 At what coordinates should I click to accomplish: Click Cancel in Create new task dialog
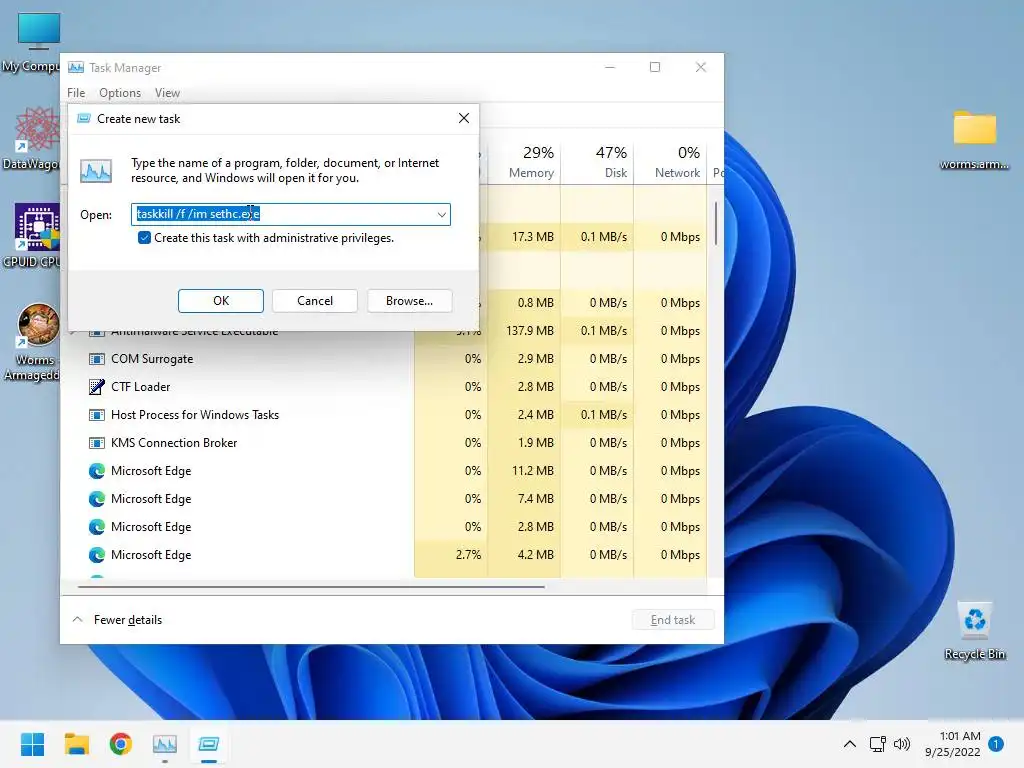(x=315, y=301)
